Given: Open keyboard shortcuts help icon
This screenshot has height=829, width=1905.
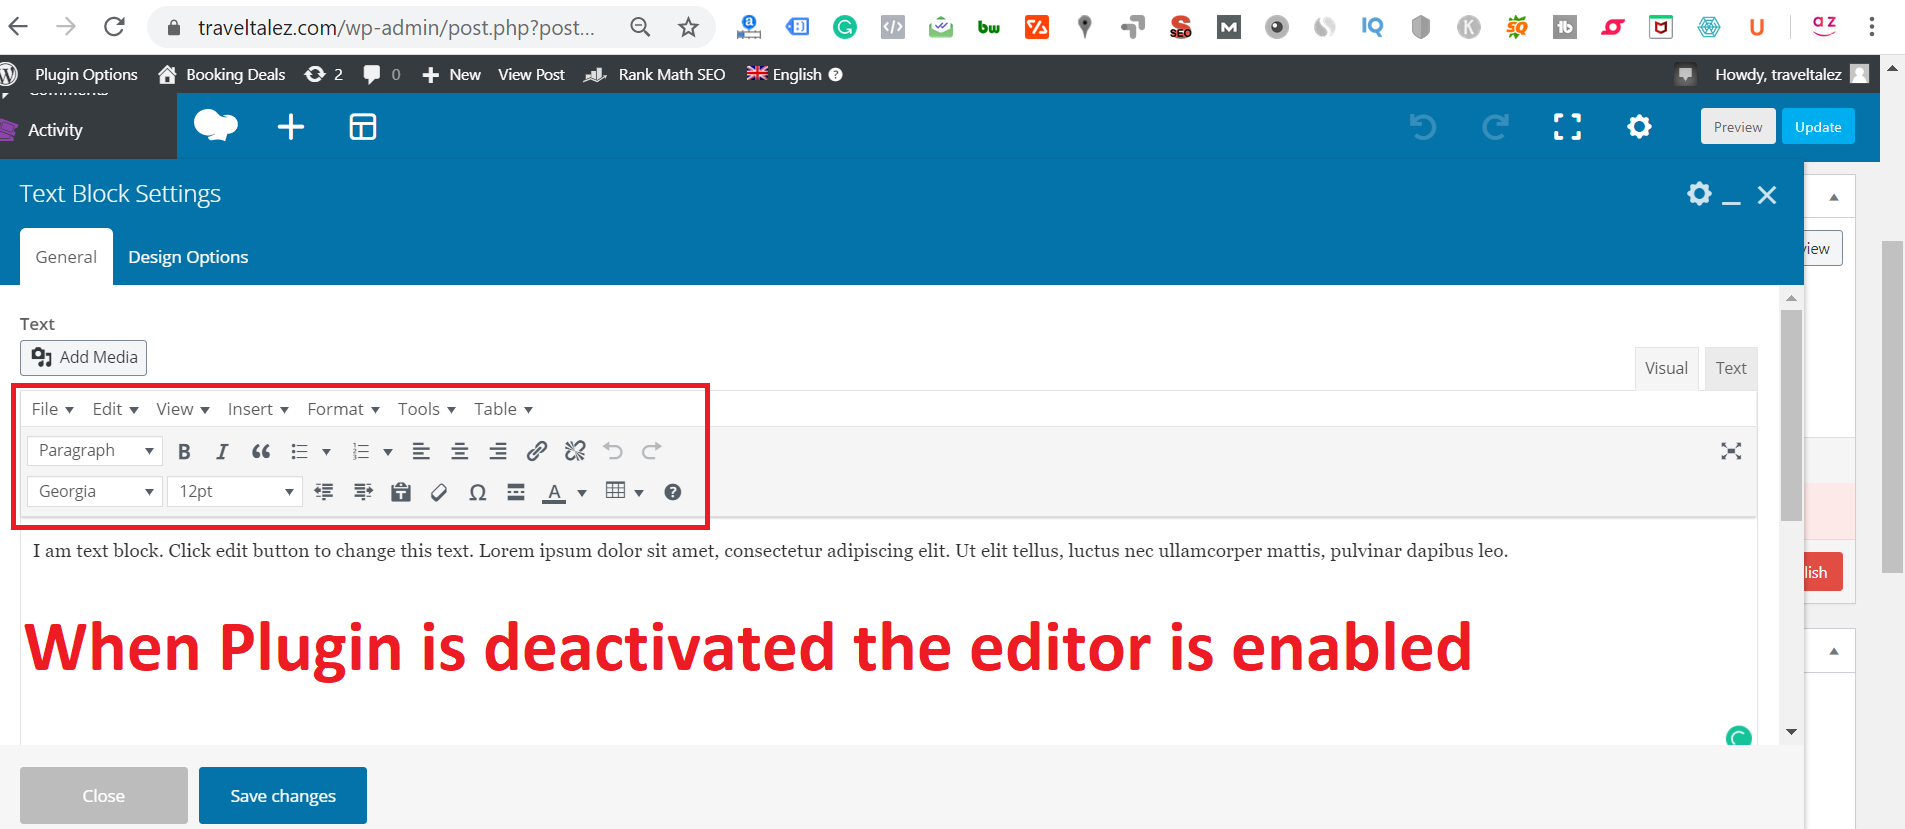Looking at the screenshot, I should [x=673, y=491].
